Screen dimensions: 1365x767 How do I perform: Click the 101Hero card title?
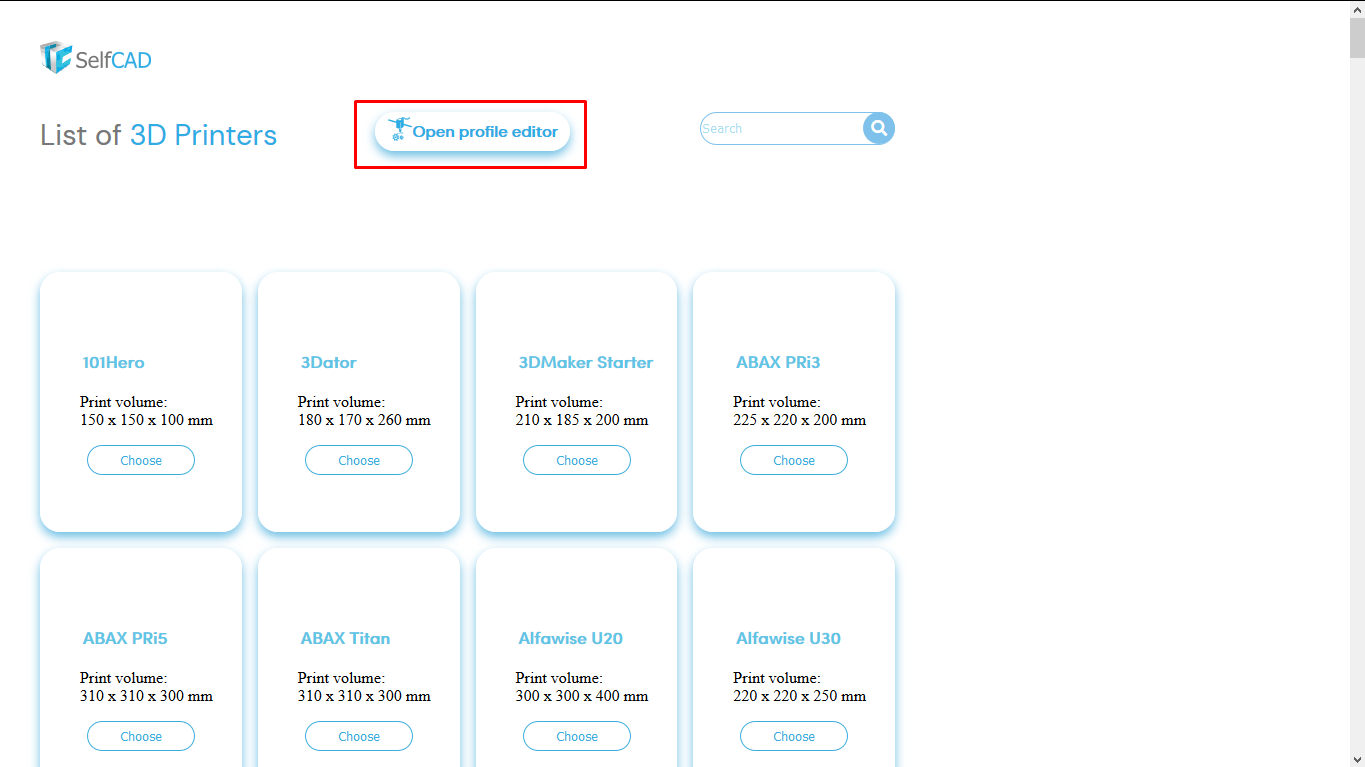tap(113, 362)
